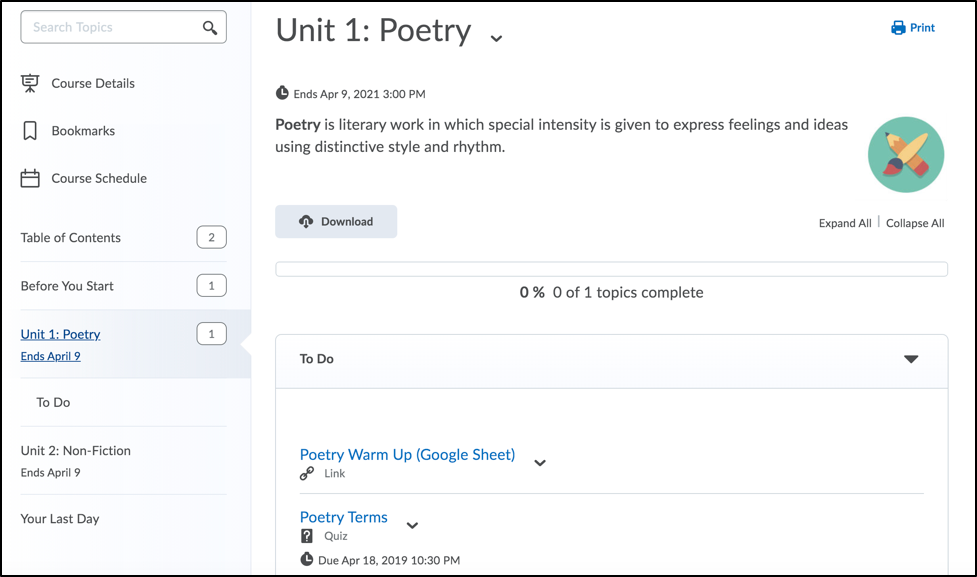
Task: Click the search magnifier icon
Action: 209,28
